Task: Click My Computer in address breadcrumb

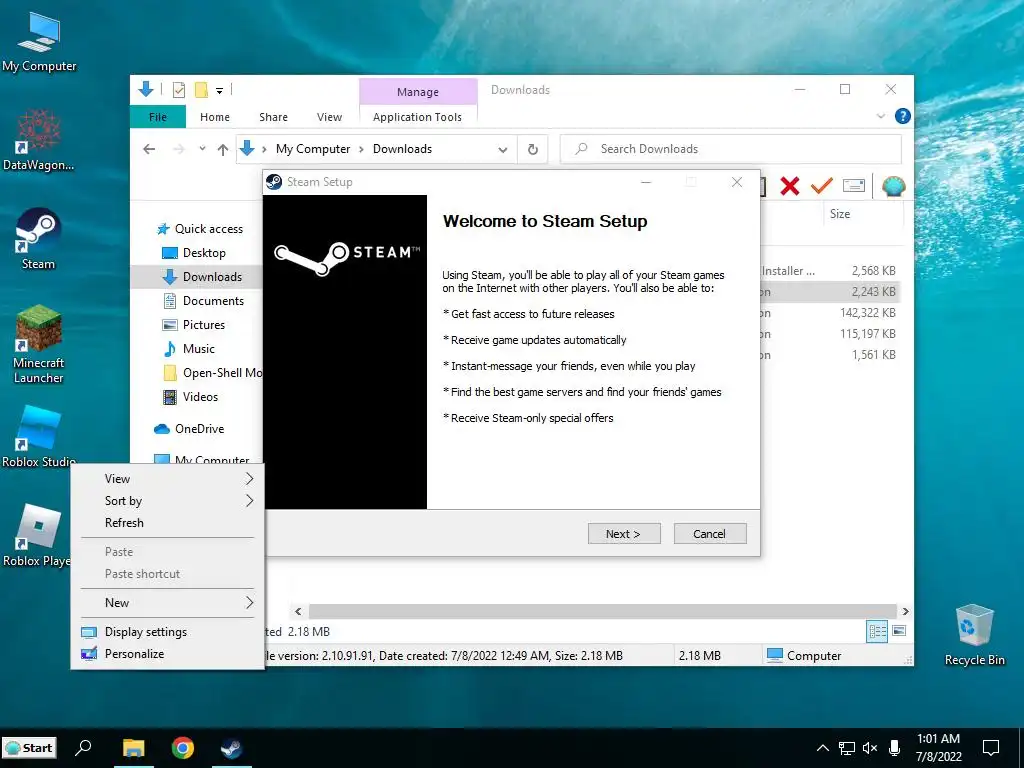Action: (x=313, y=149)
